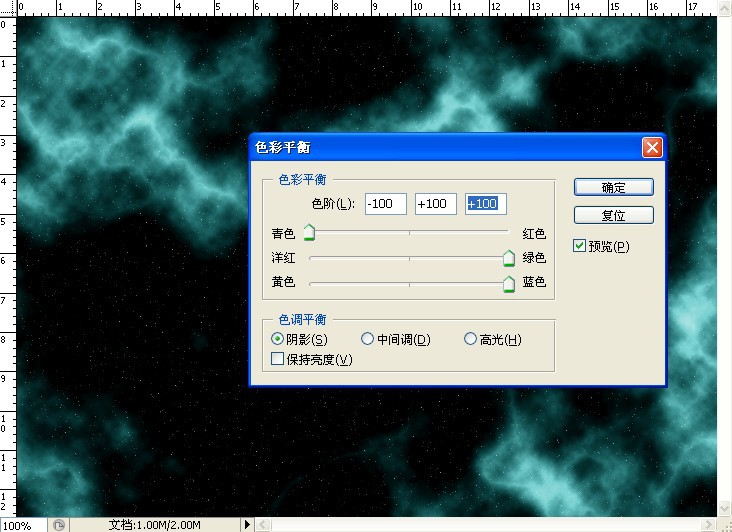The height and width of the screenshot is (532, 732).
Task: Enable the 保持亮度 checkbox
Action: pos(277,359)
